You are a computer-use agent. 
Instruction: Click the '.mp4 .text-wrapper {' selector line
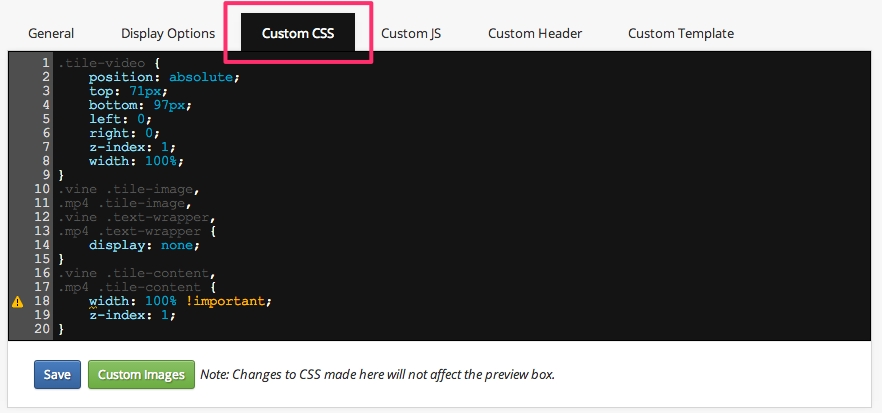(x=135, y=231)
